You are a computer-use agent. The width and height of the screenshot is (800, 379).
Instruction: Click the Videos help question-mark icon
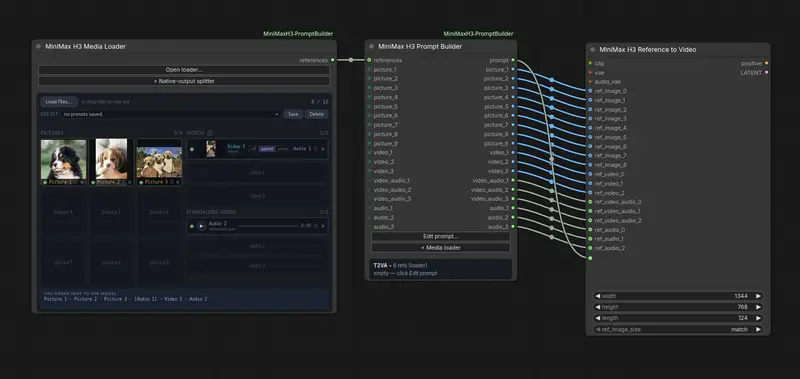click(x=210, y=133)
